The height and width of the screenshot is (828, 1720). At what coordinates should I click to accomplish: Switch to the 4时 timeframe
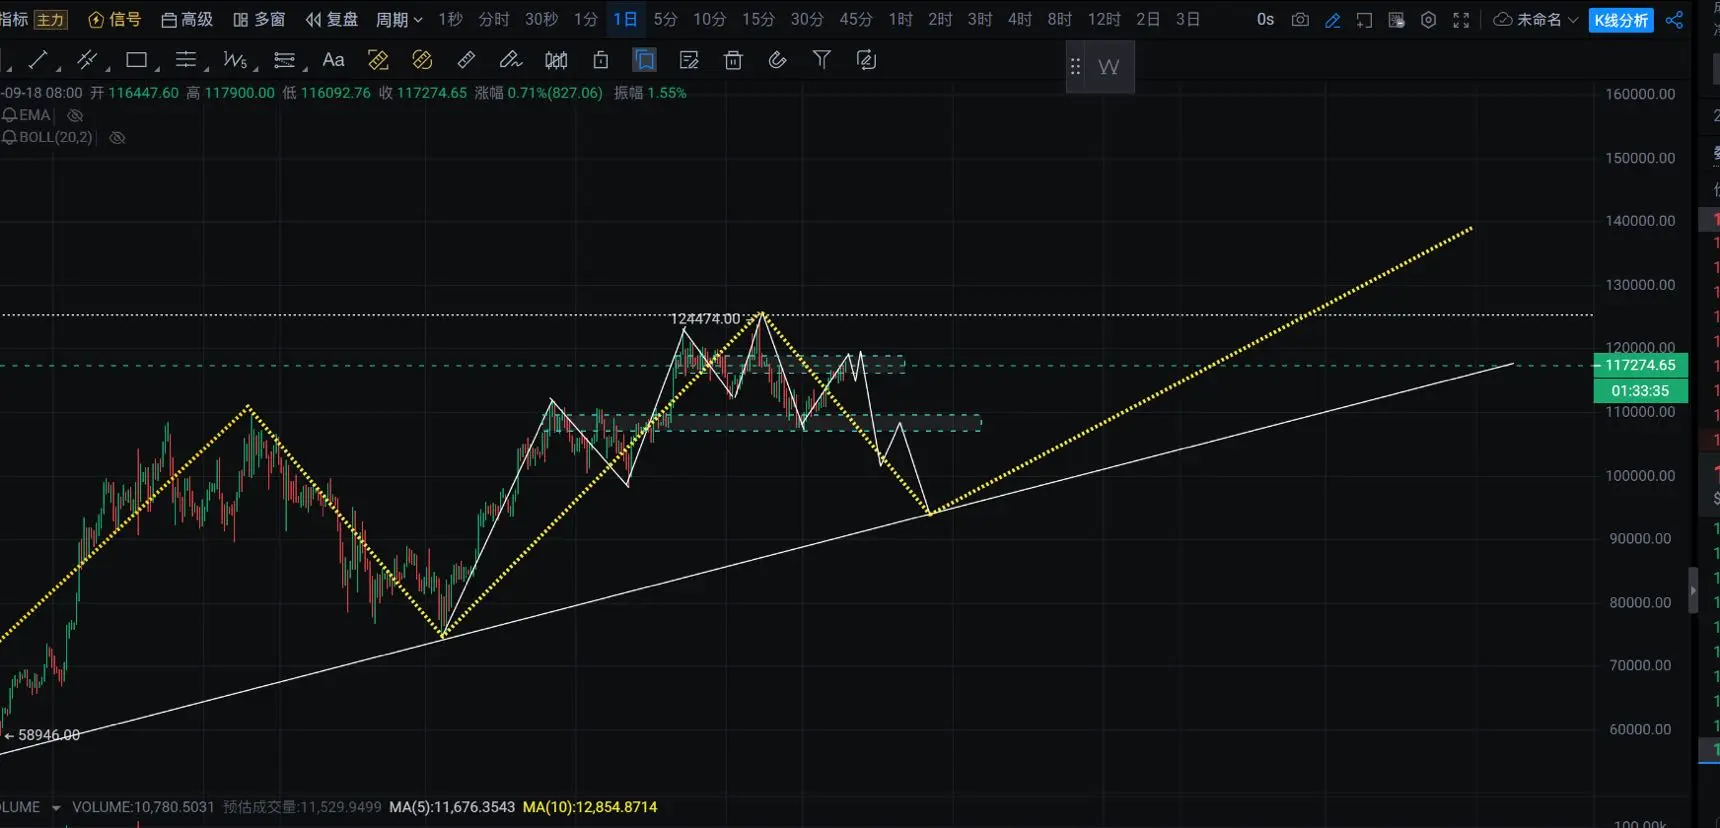click(1019, 20)
